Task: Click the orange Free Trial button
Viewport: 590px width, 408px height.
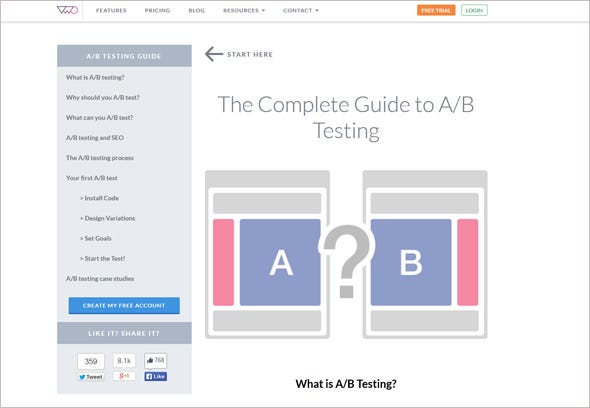Action: point(436,10)
